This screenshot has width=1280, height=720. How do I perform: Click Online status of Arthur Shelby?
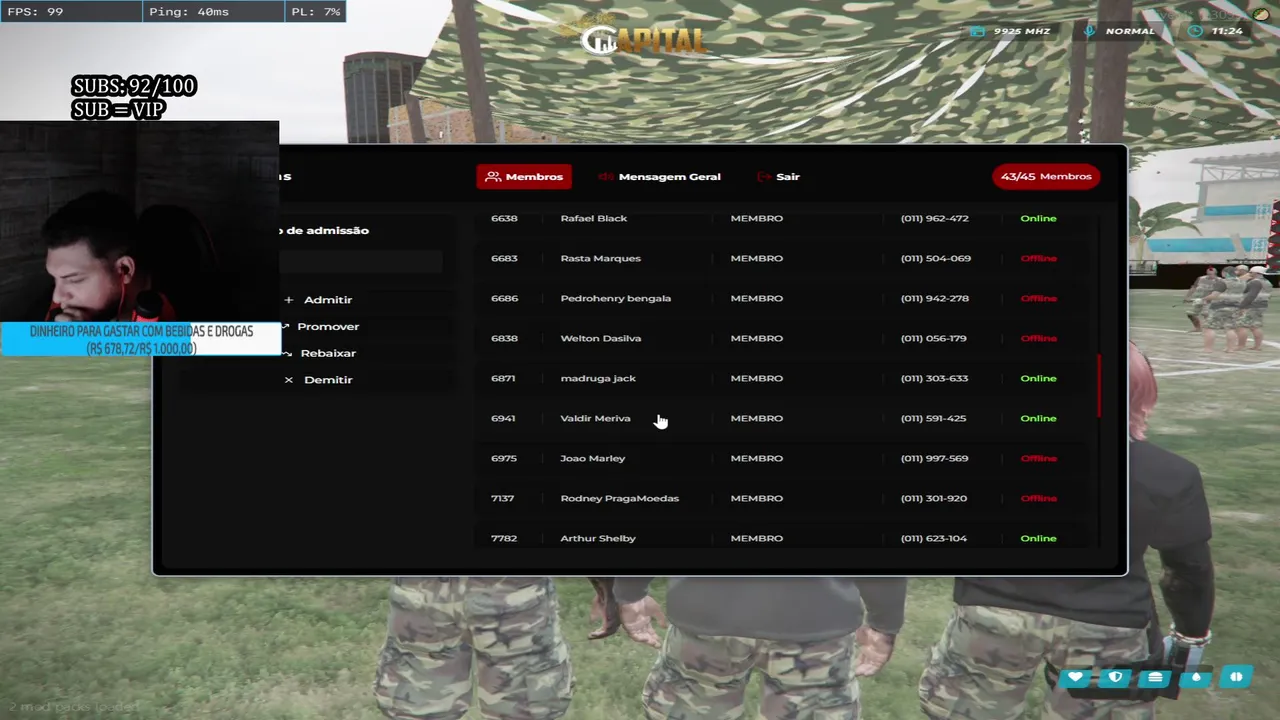[x=1038, y=538]
